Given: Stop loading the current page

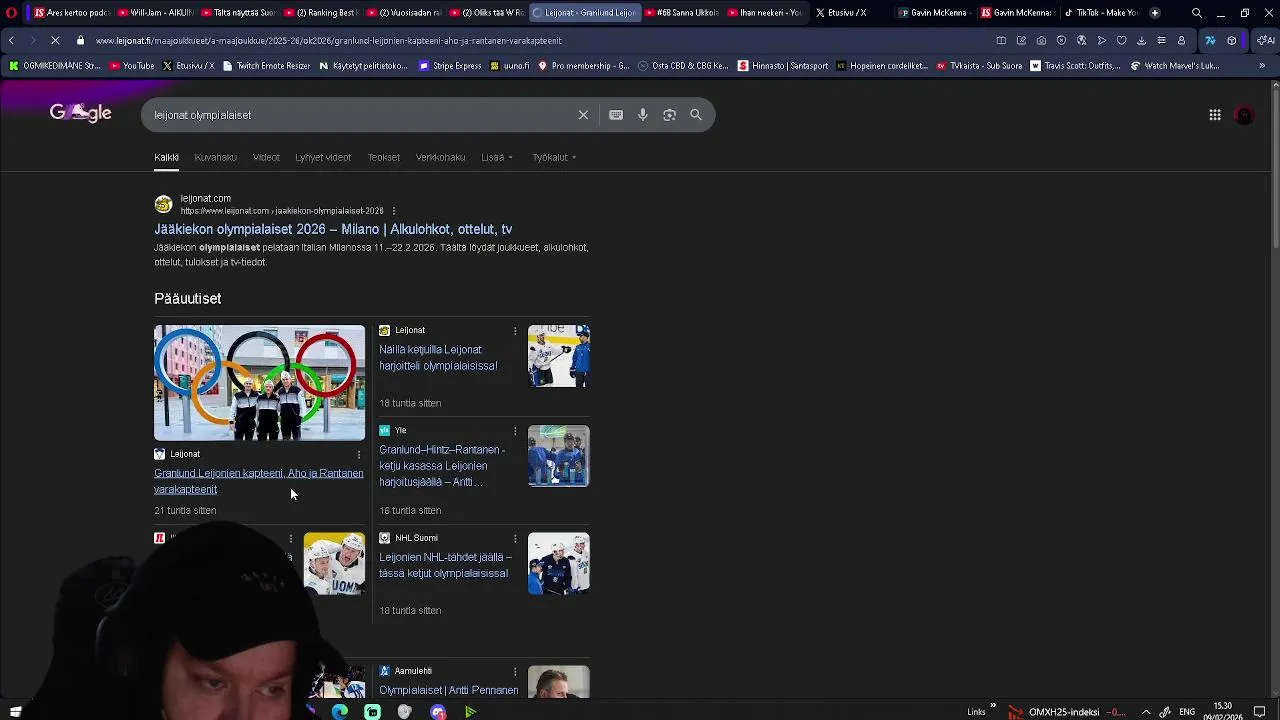Looking at the screenshot, I should [55, 41].
